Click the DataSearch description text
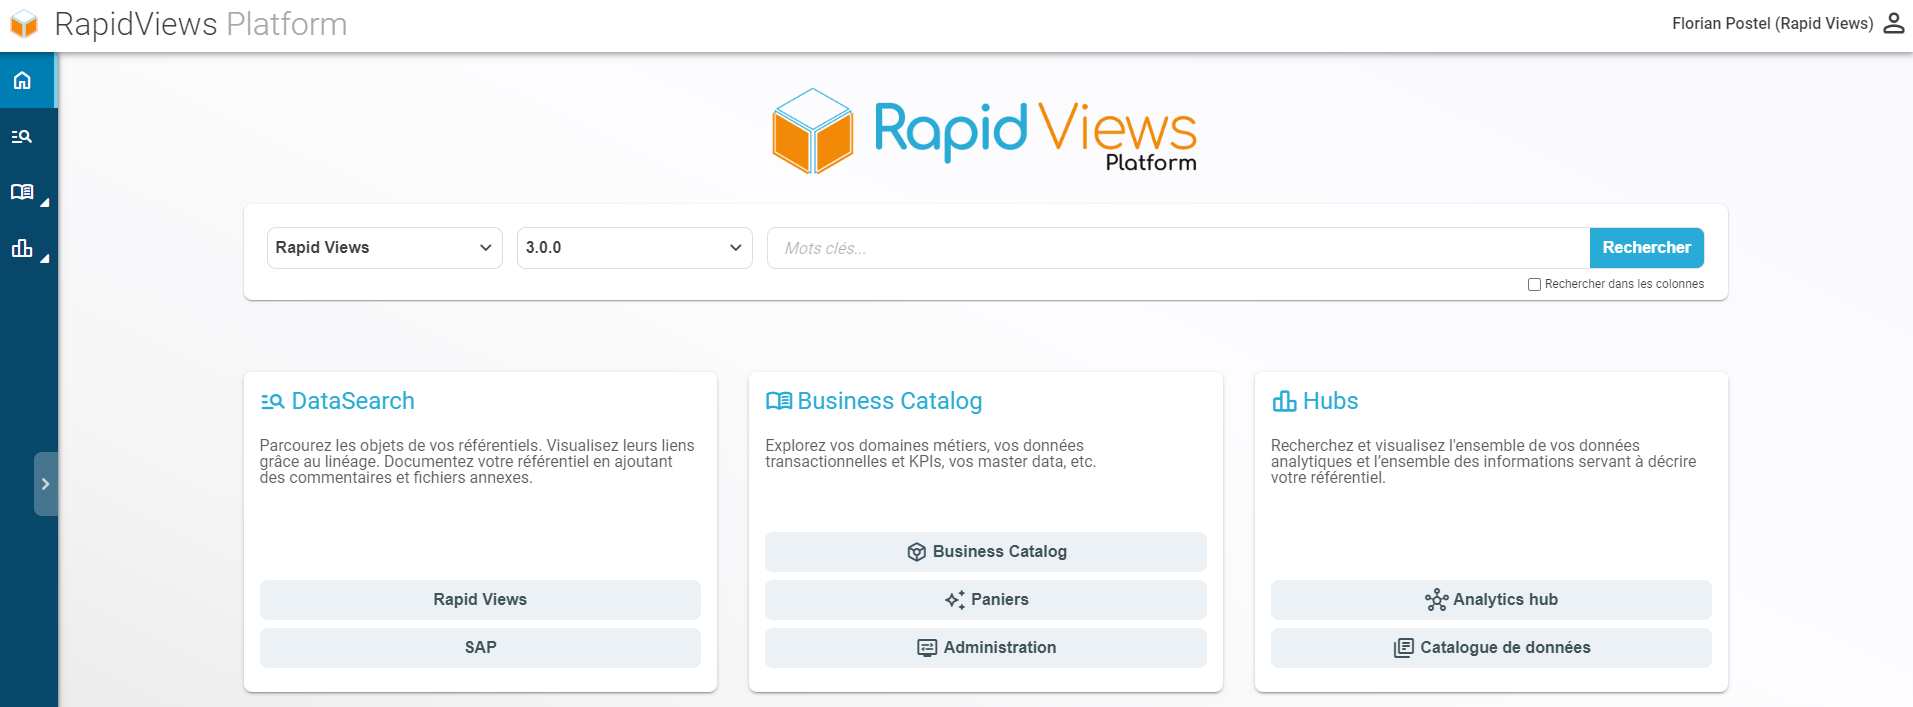This screenshot has width=1913, height=707. point(477,462)
